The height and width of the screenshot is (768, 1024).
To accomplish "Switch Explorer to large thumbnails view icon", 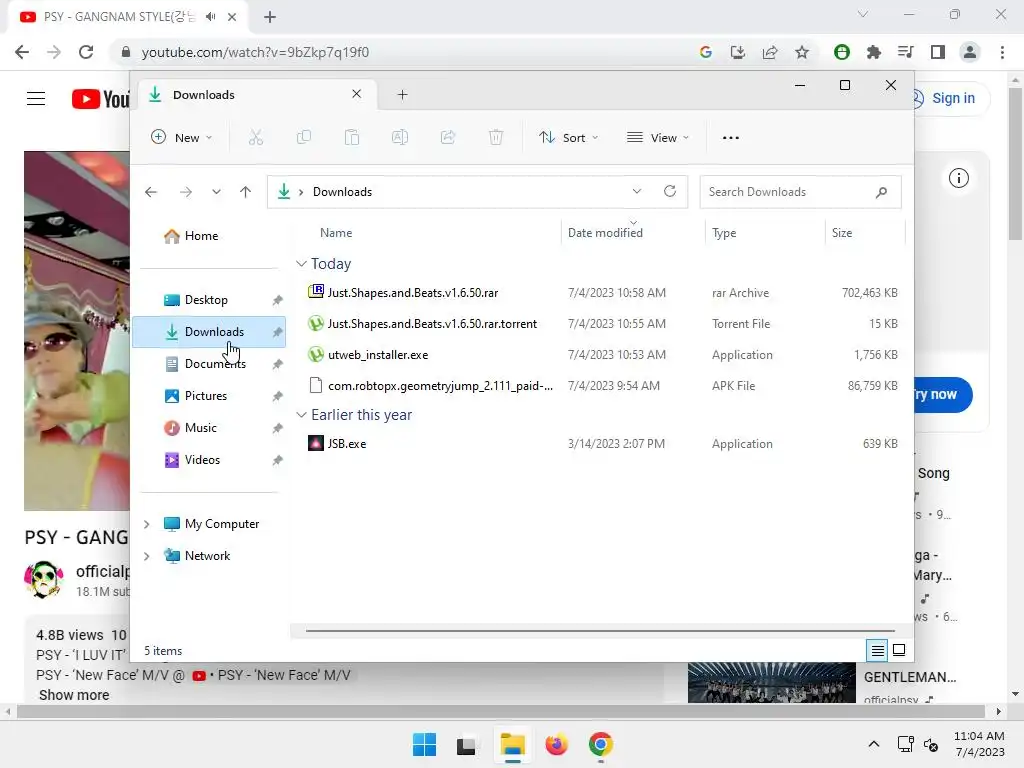I will click(x=899, y=650).
